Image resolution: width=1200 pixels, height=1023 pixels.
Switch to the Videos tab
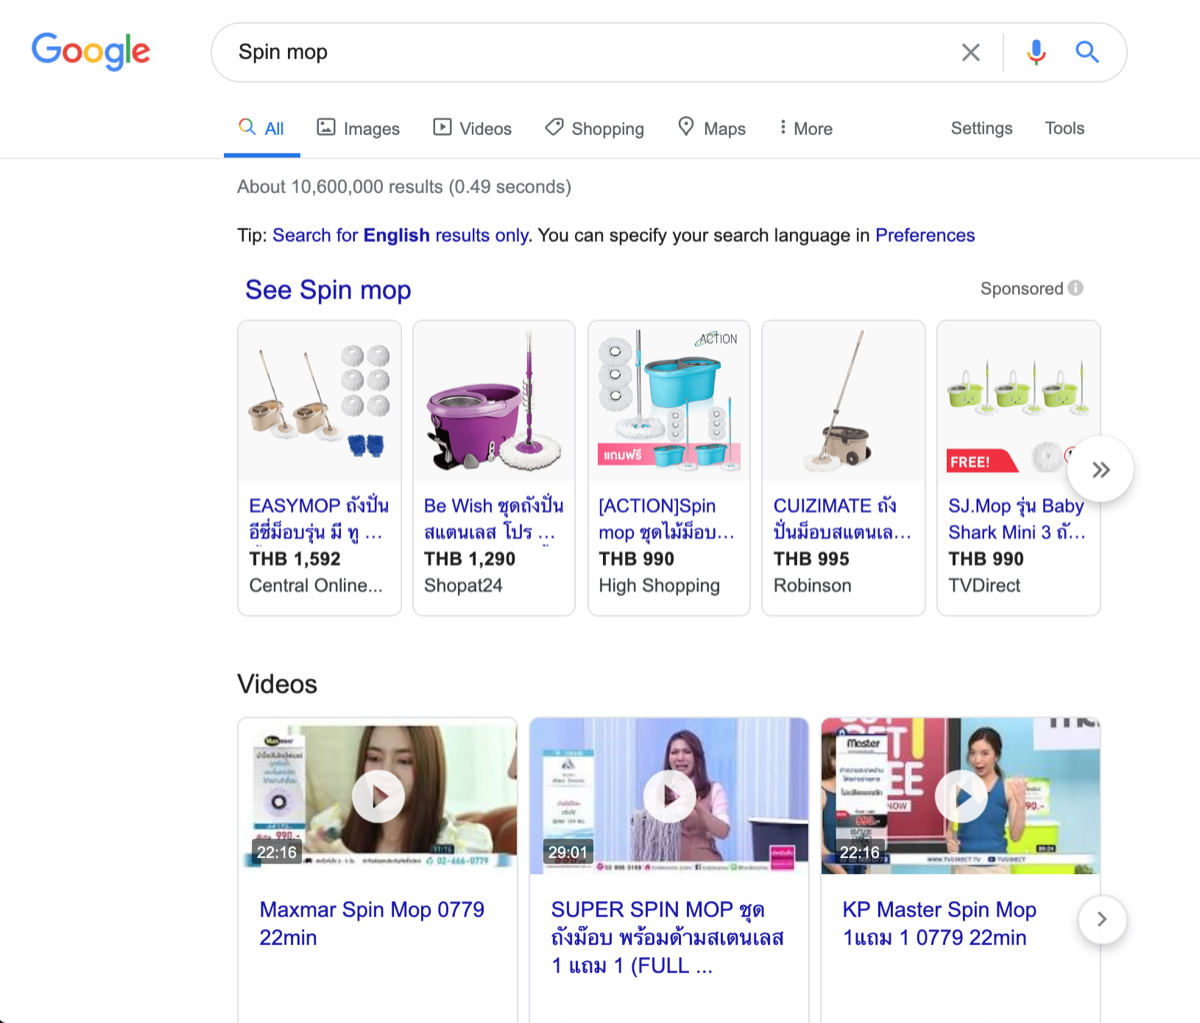click(x=472, y=129)
